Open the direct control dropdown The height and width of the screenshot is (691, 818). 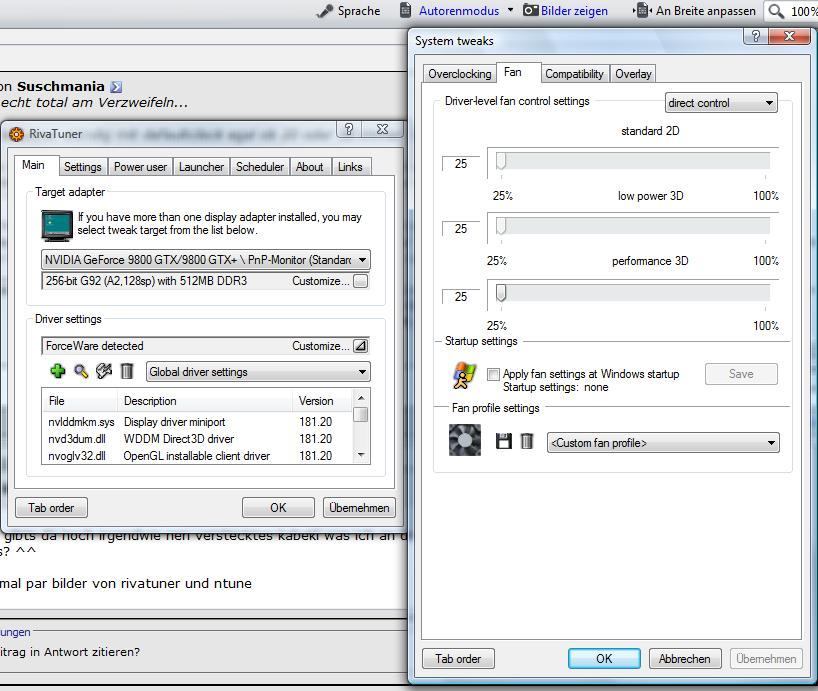[x=721, y=103]
